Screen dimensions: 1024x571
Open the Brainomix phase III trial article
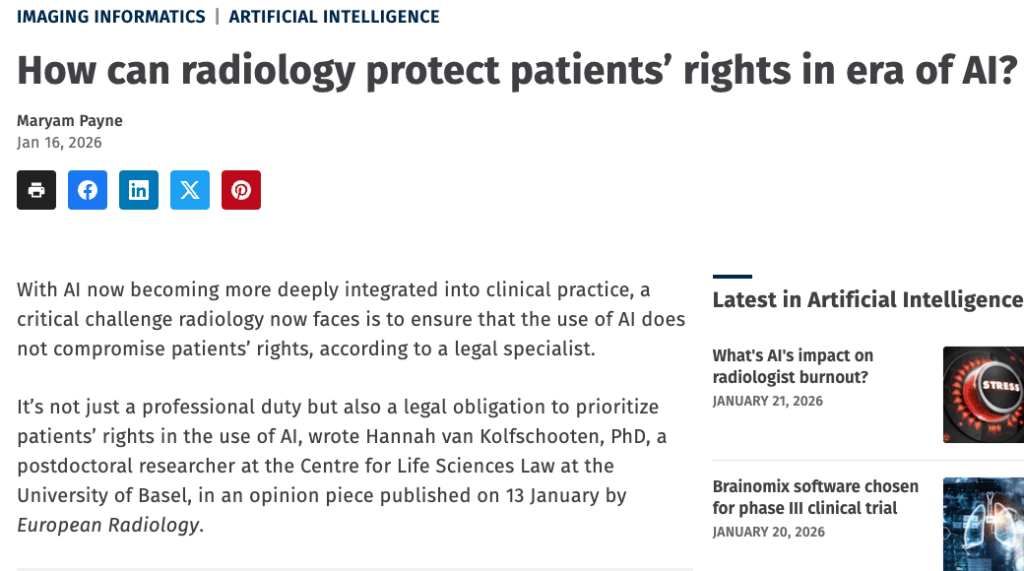(815, 497)
